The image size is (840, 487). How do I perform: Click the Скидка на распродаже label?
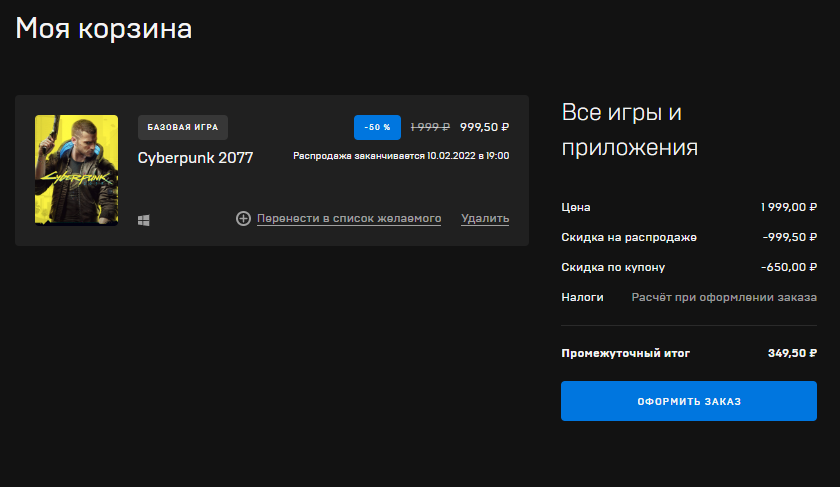[x=629, y=237]
